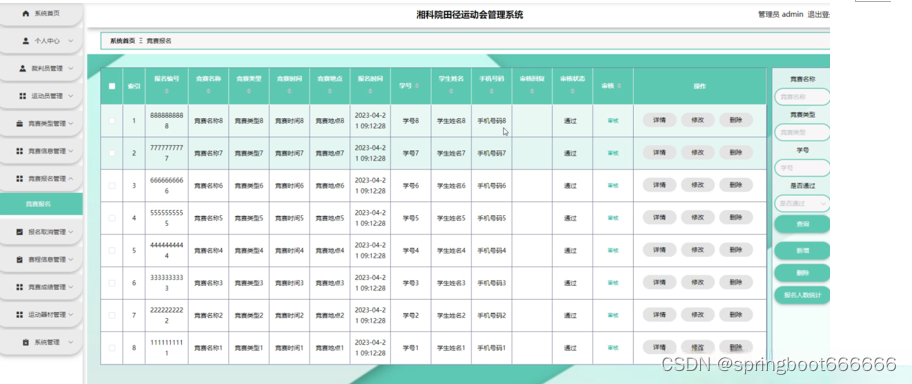Click the sort arrows under 审核状态 header
The width and height of the screenshot is (912, 384).
coord(572,91)
